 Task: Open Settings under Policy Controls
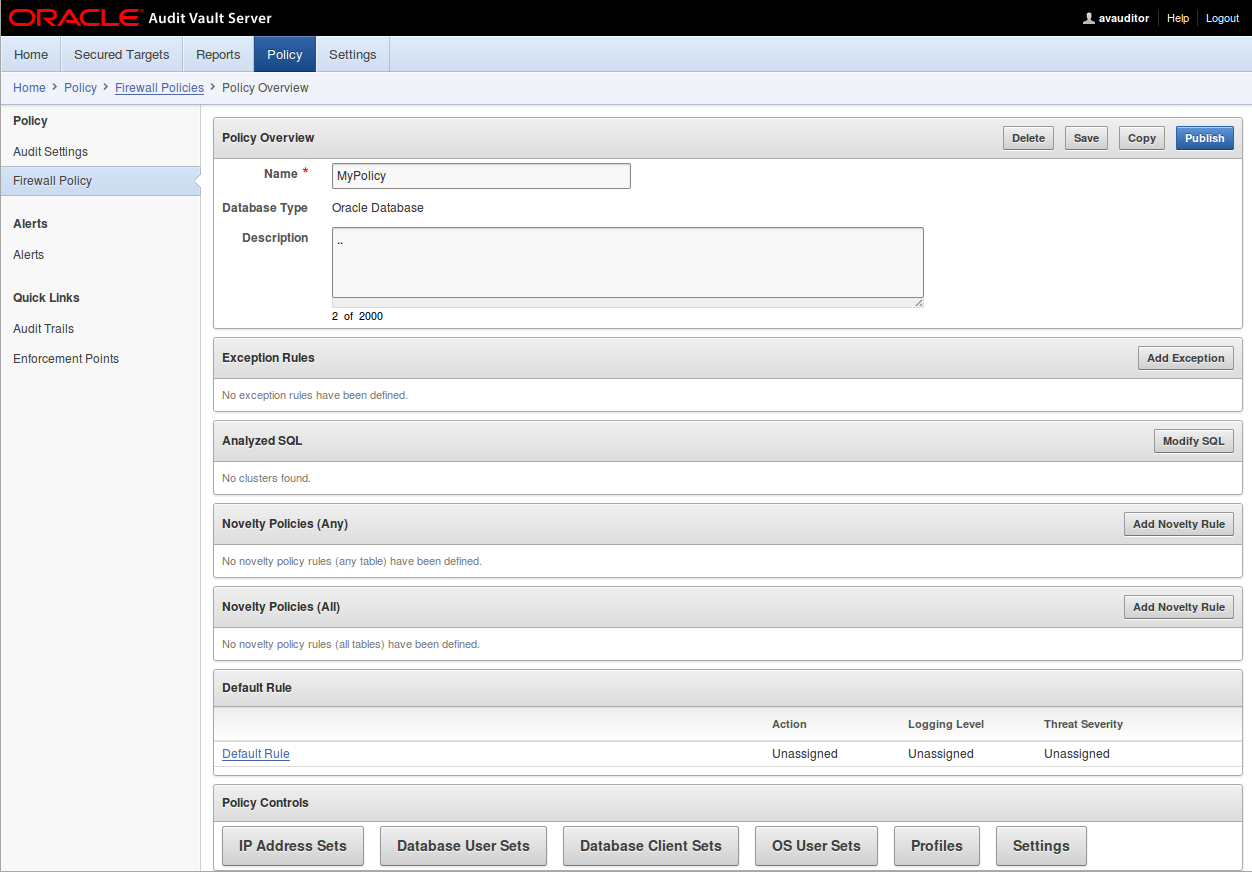click(x=1041, y=846)
